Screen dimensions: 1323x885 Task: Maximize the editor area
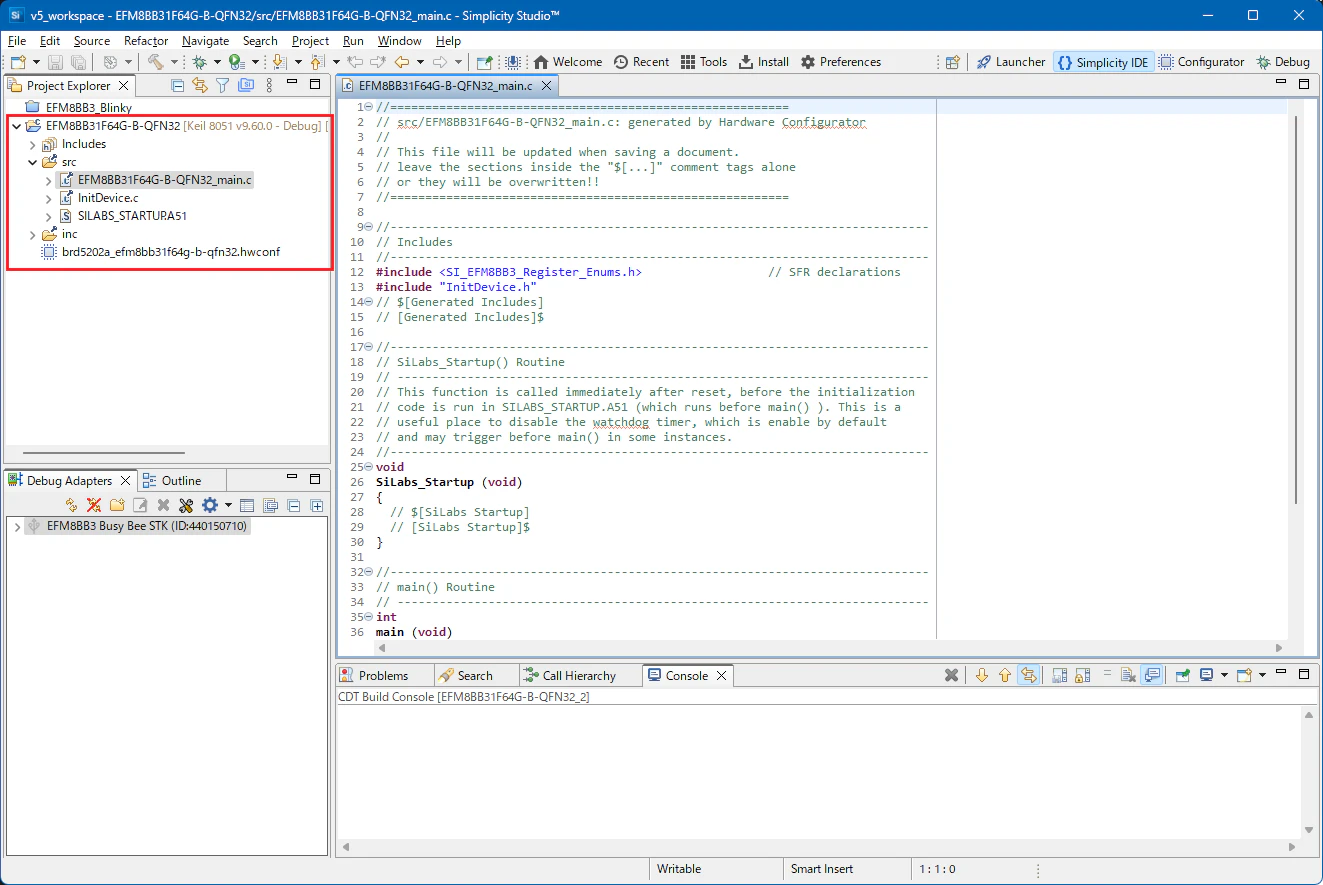(1303, 84)
